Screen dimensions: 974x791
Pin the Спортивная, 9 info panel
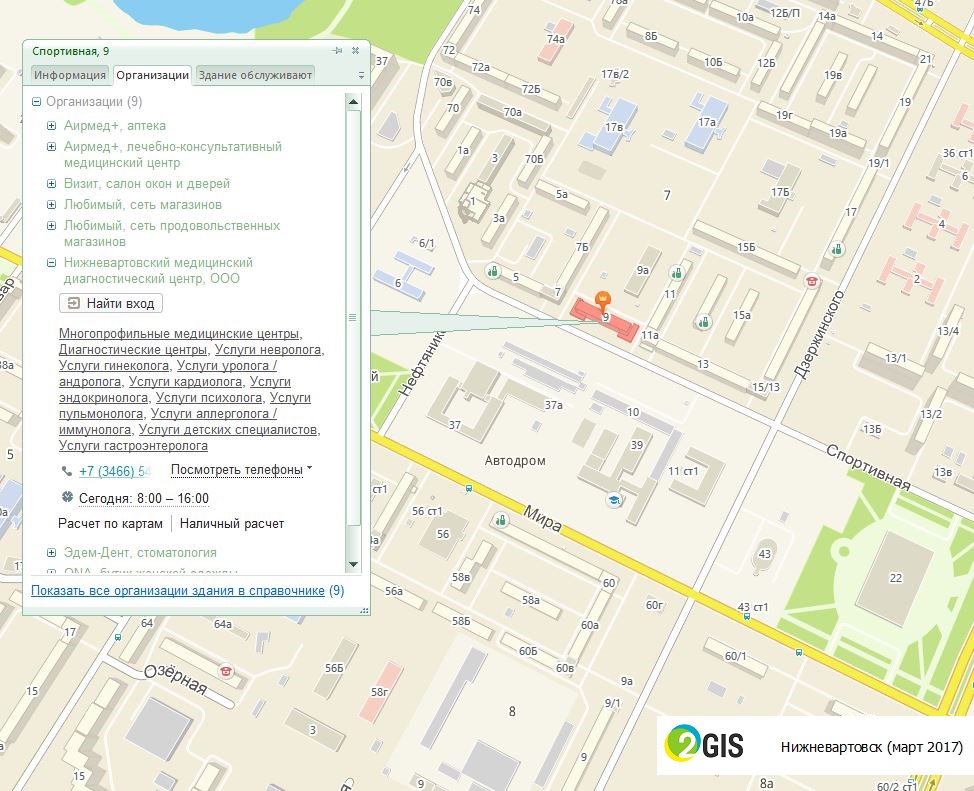337,50
